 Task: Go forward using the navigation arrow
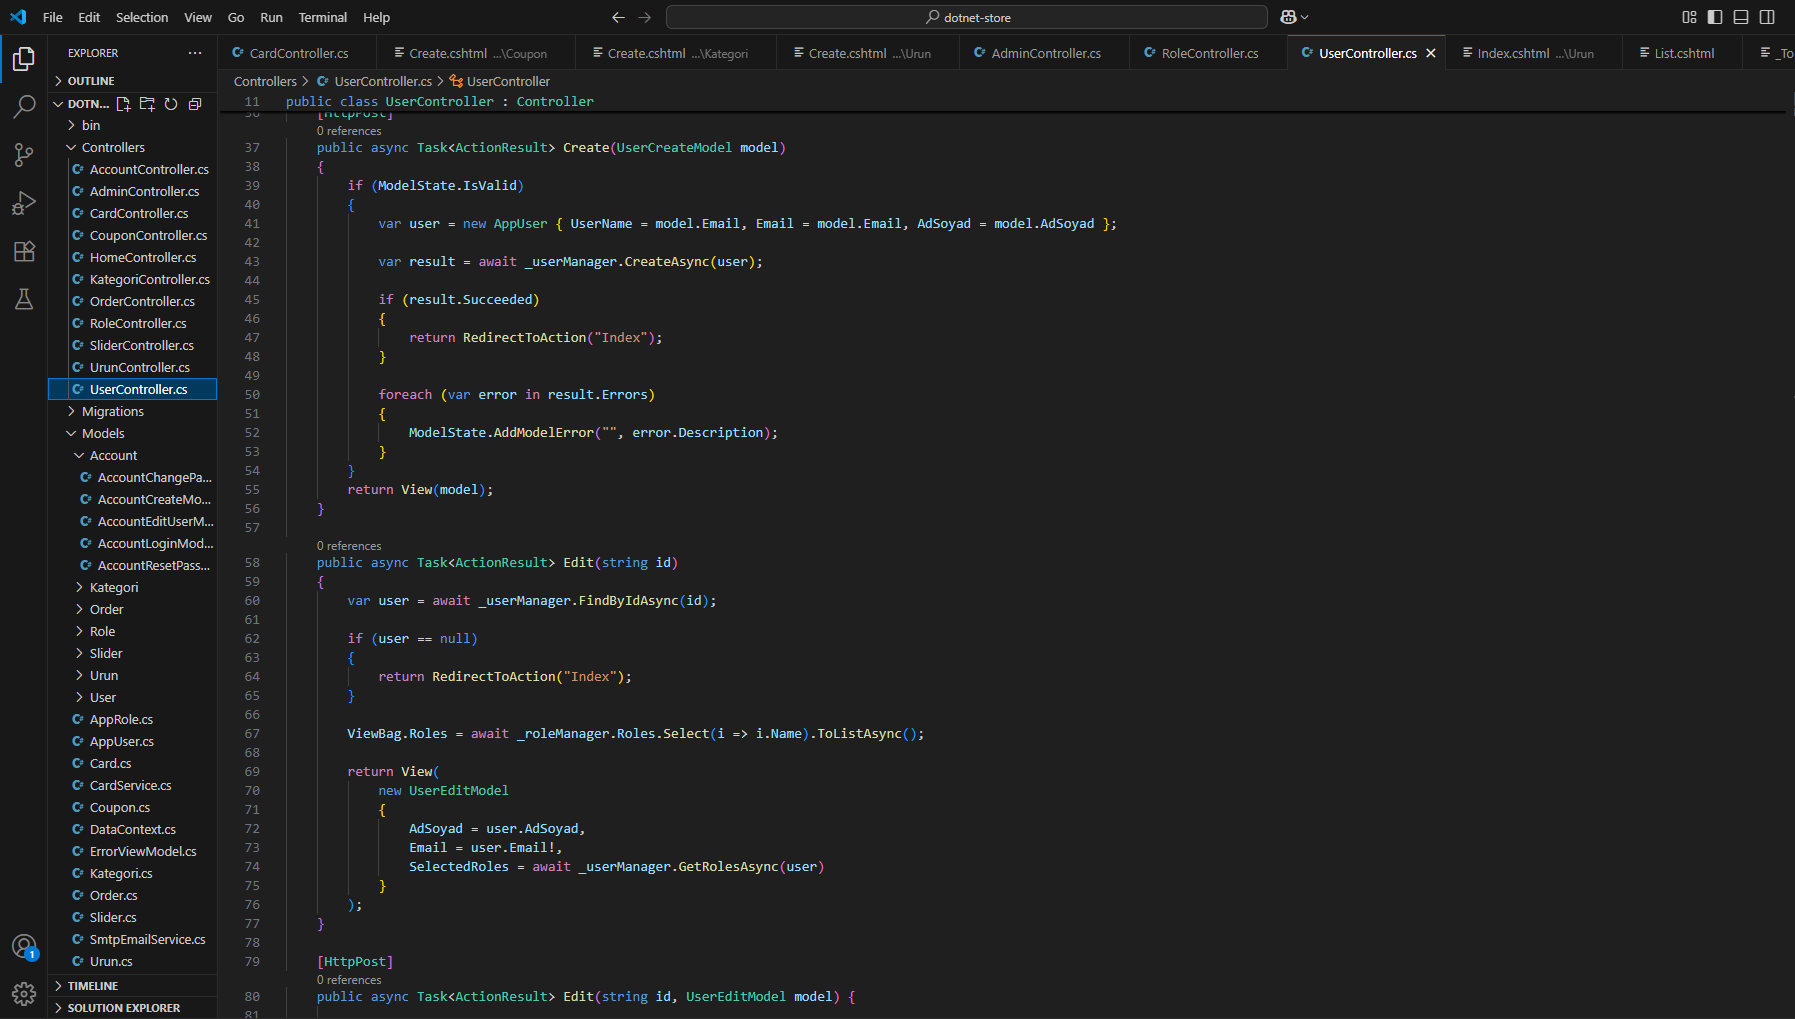tap(645, 17)
